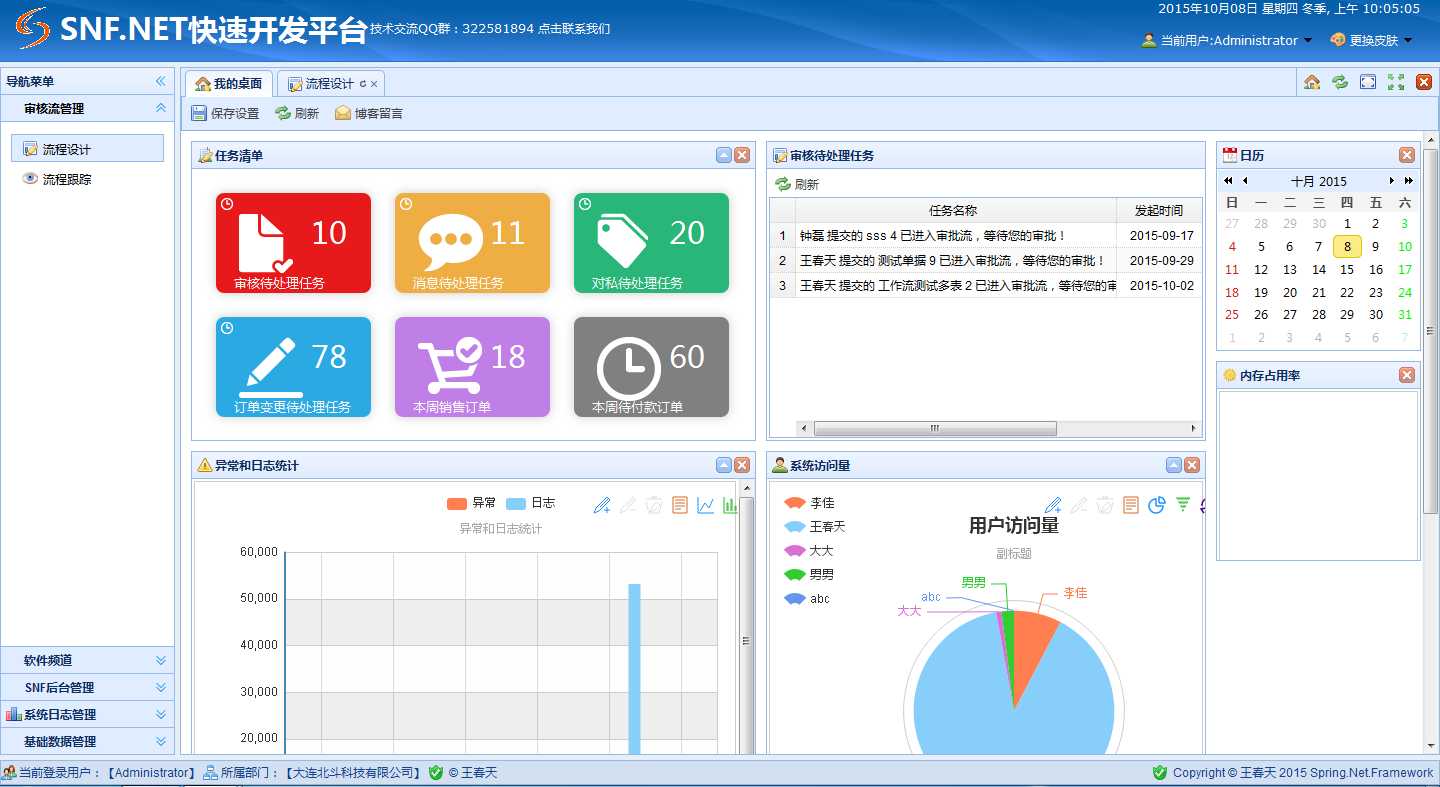The width and height of the screenshot is (1440, 787).
Task: Toggle 男男 in pie chart legend
Action: pyautogui.click(x=809, y=575)
